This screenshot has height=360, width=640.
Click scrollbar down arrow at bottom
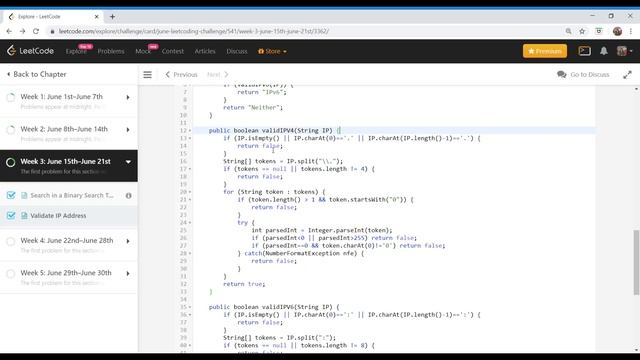coord(636,350)
